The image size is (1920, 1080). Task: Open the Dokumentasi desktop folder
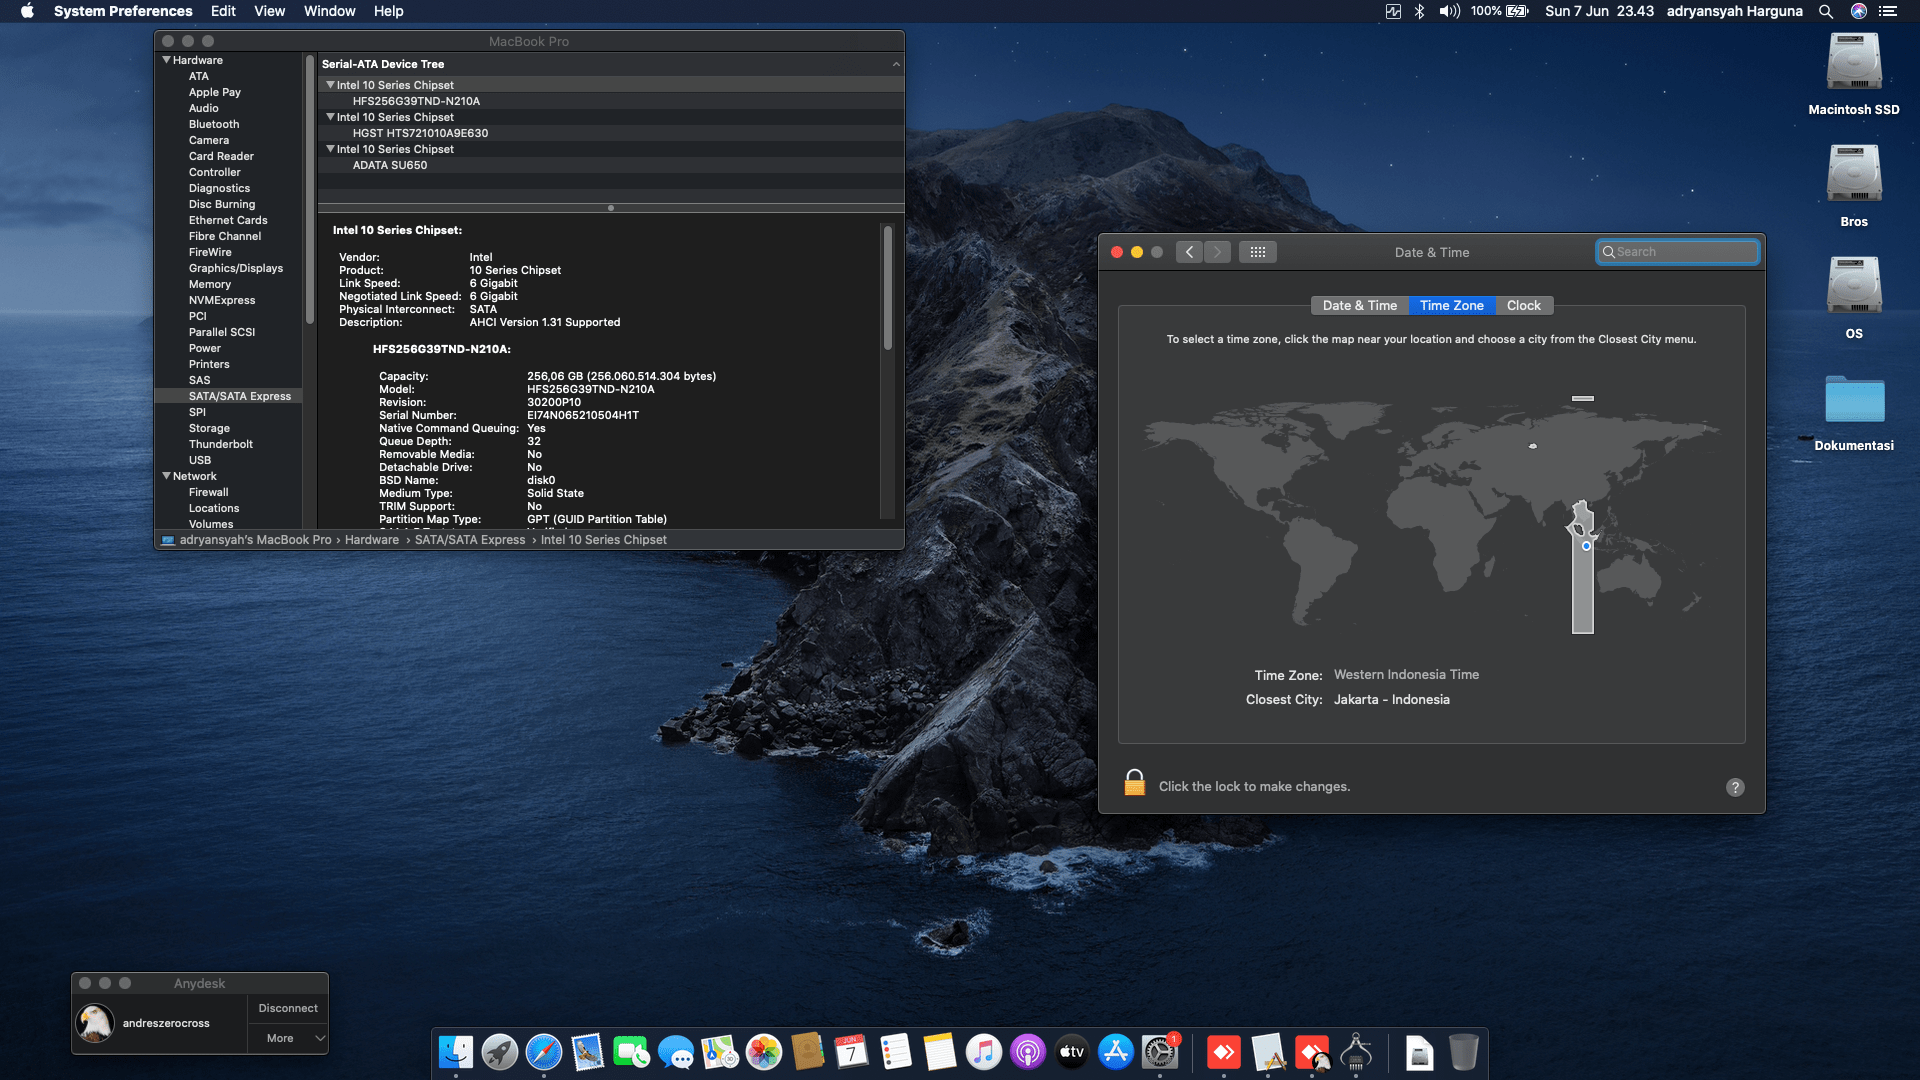tap(1853, 400)
